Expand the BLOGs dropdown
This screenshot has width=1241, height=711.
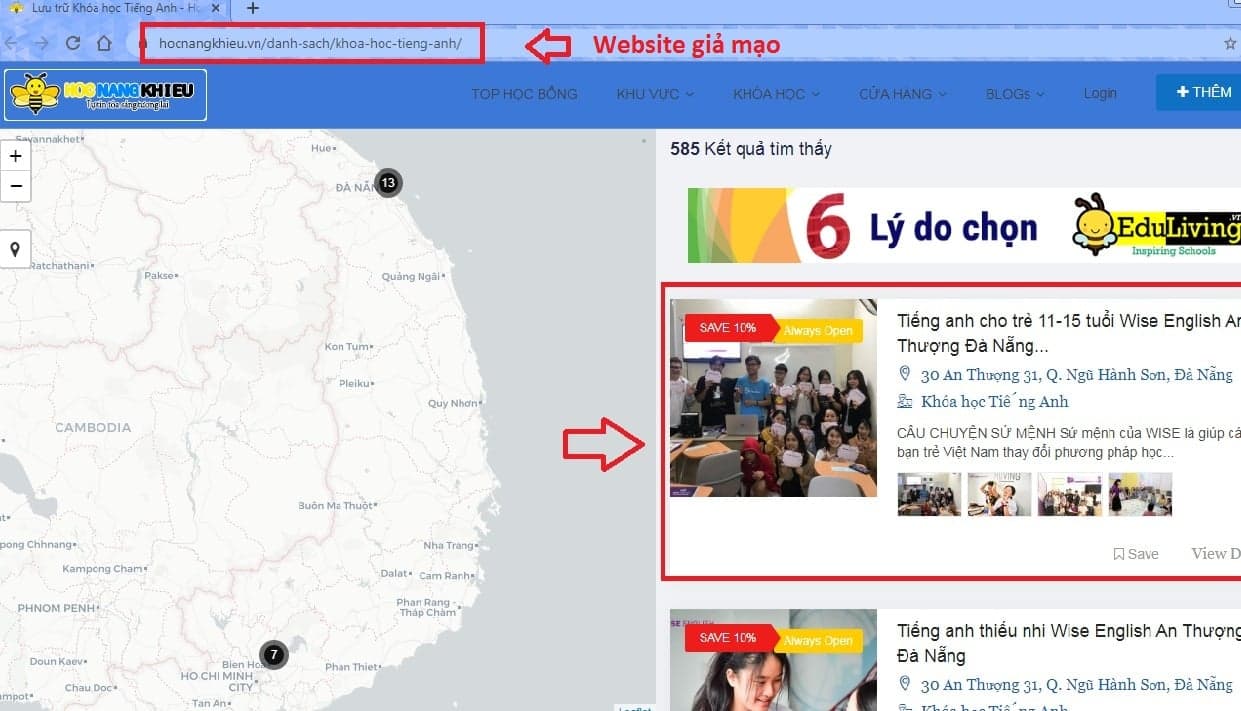click(1015, 94)
